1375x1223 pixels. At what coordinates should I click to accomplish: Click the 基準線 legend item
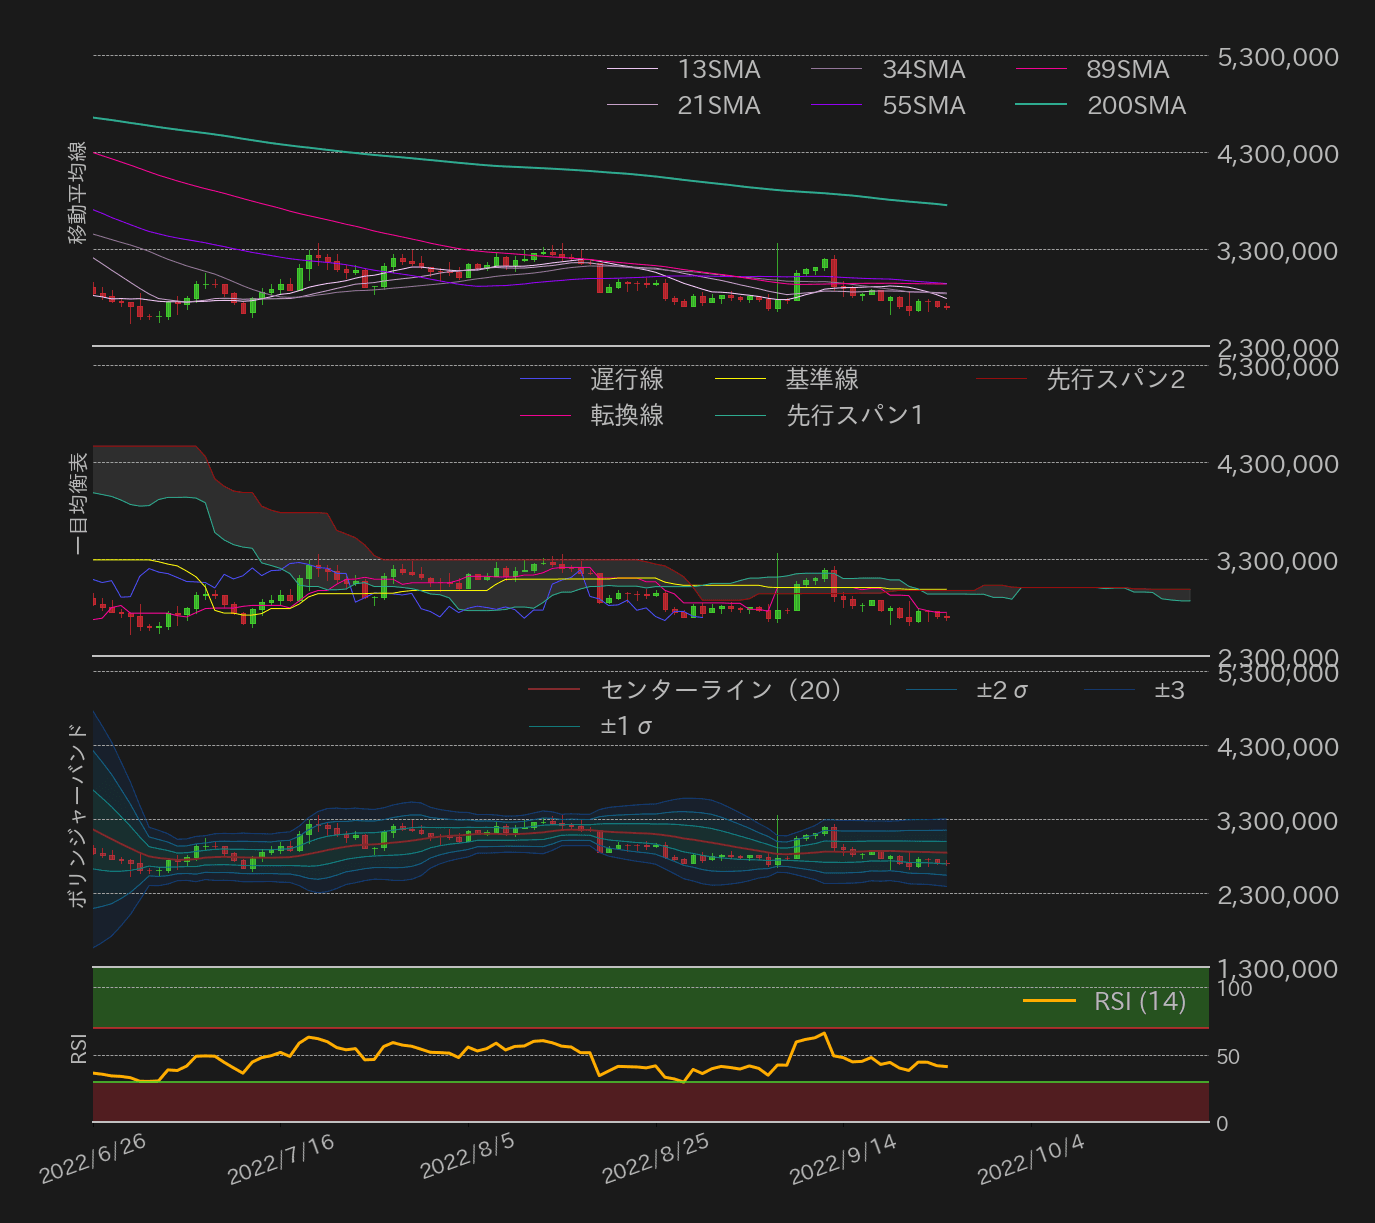coord(822,380)
